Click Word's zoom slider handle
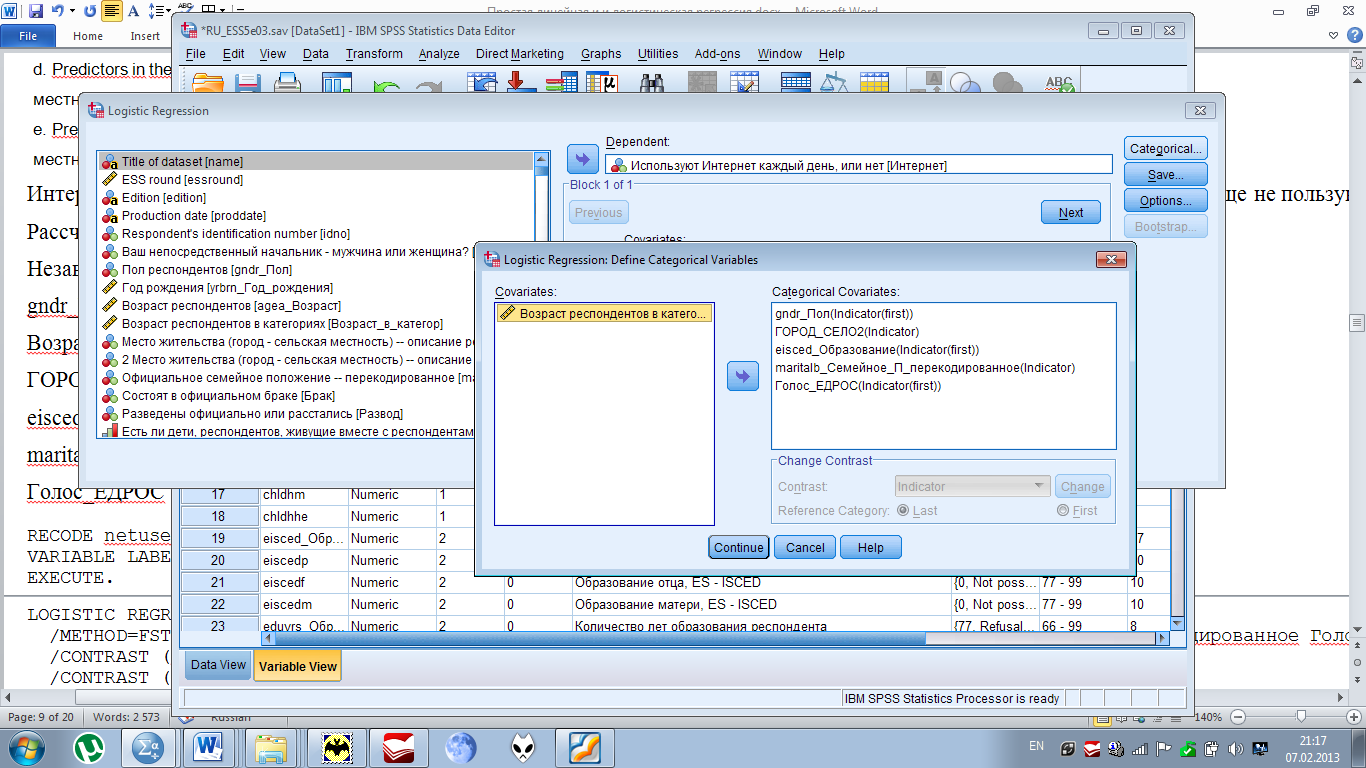Viewport: 1366px width, 768px height. click(x=1300, y=717)
